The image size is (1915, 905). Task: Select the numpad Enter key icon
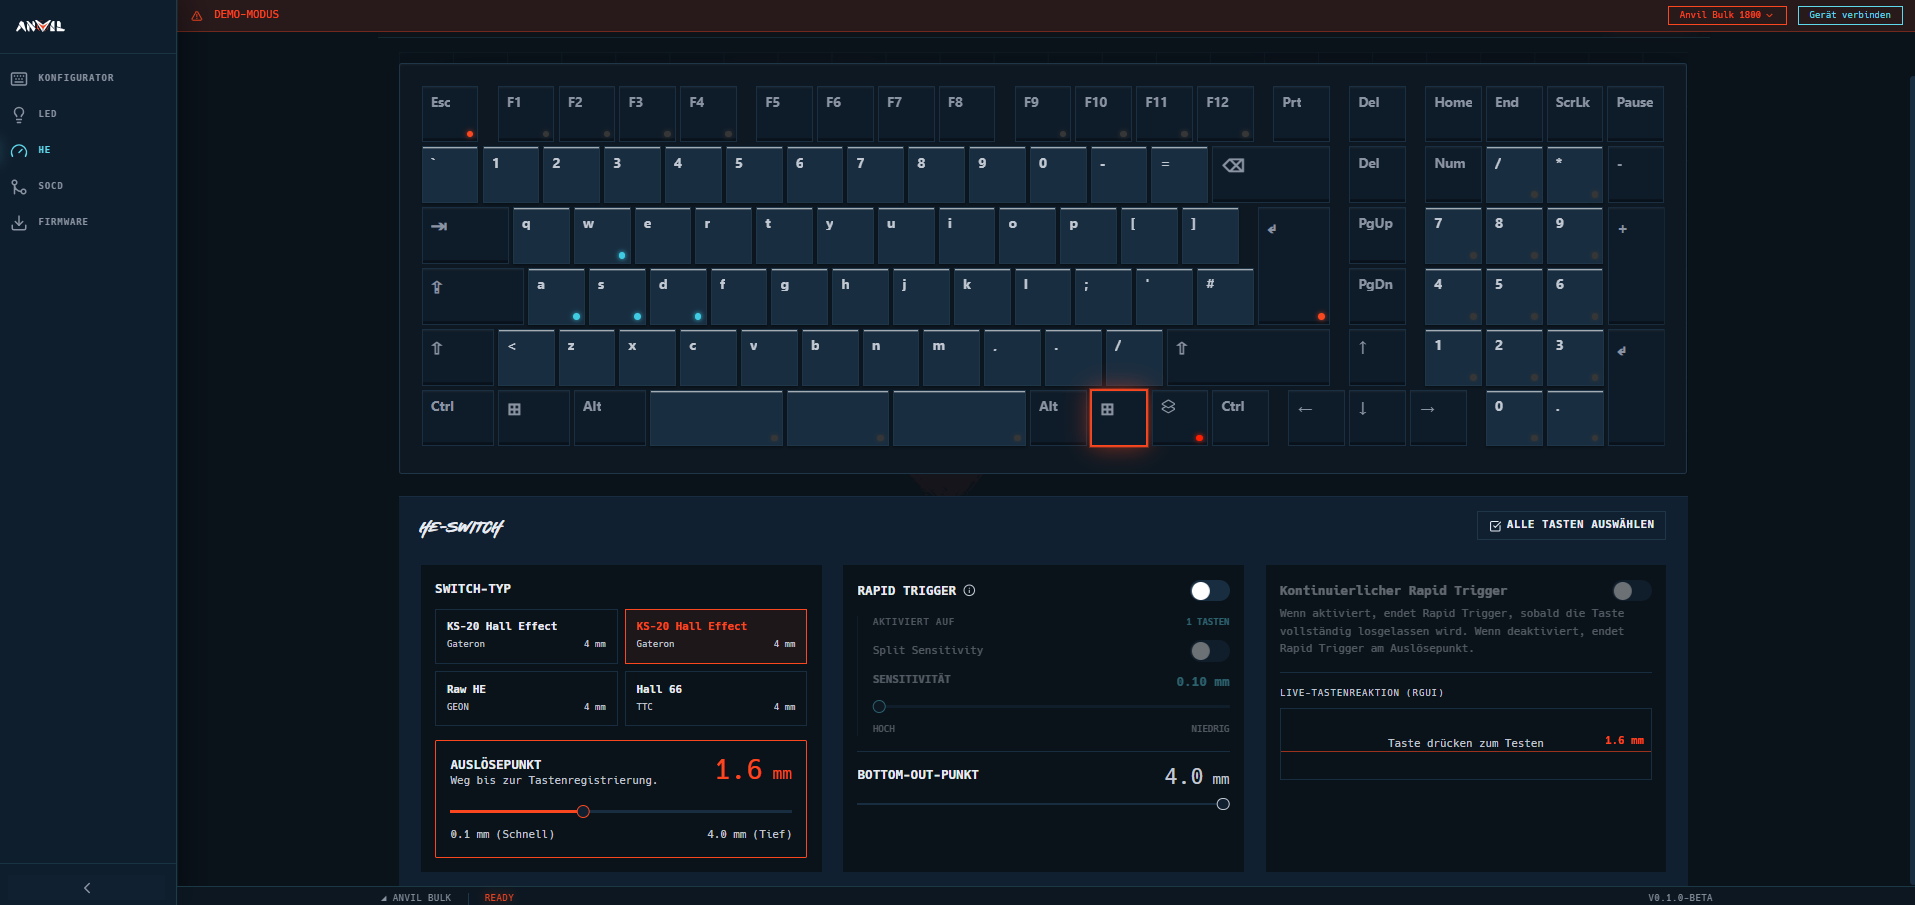pos(1622,351)
